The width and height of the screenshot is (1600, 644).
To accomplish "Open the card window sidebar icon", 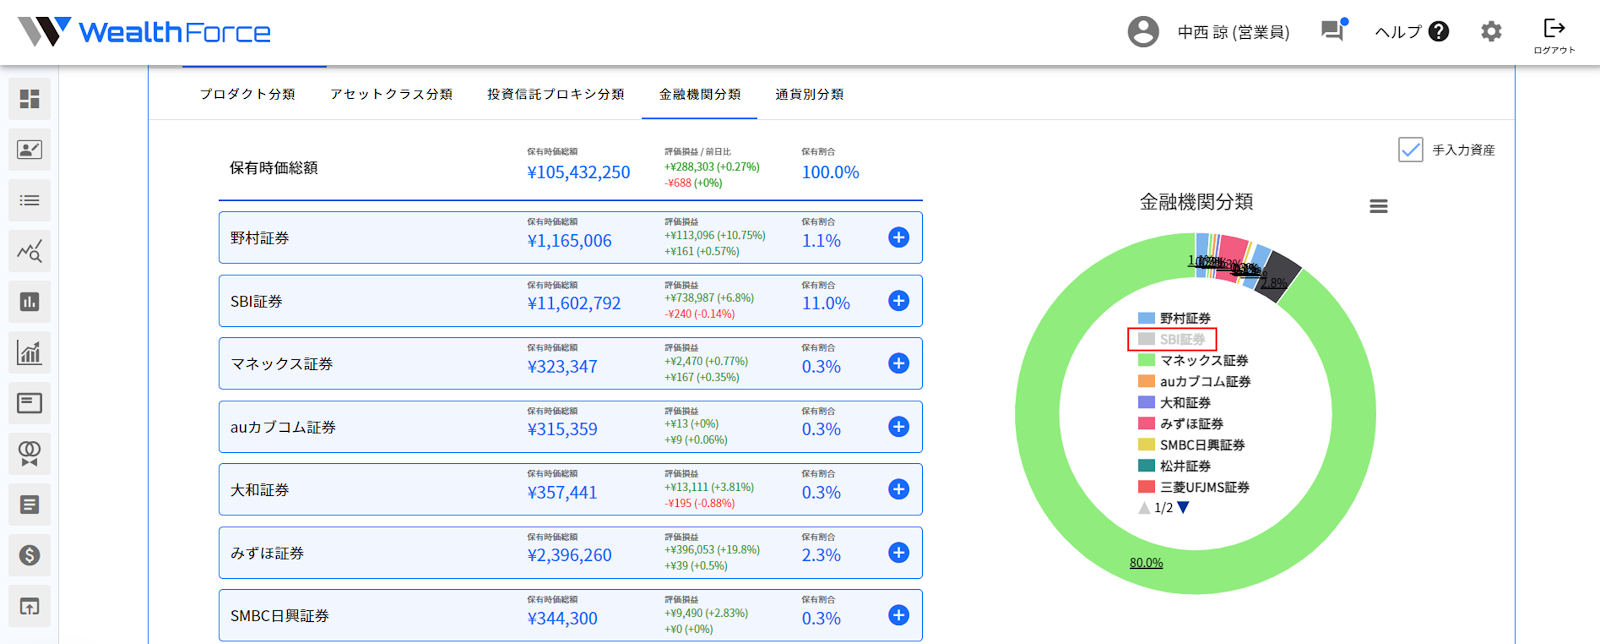I will 29,403.
